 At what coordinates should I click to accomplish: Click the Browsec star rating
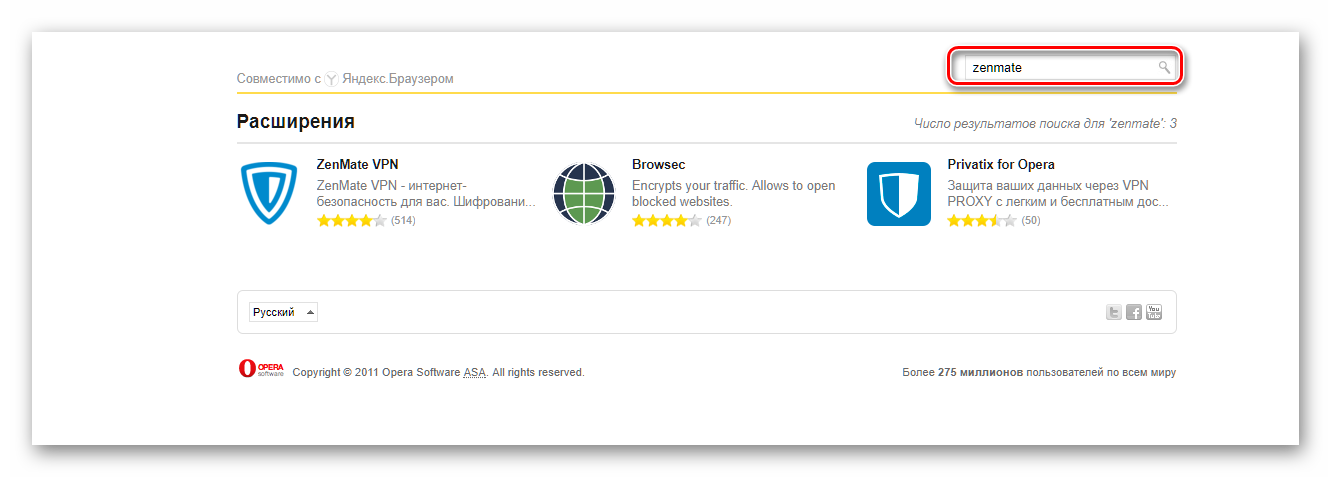coord(667,220)
